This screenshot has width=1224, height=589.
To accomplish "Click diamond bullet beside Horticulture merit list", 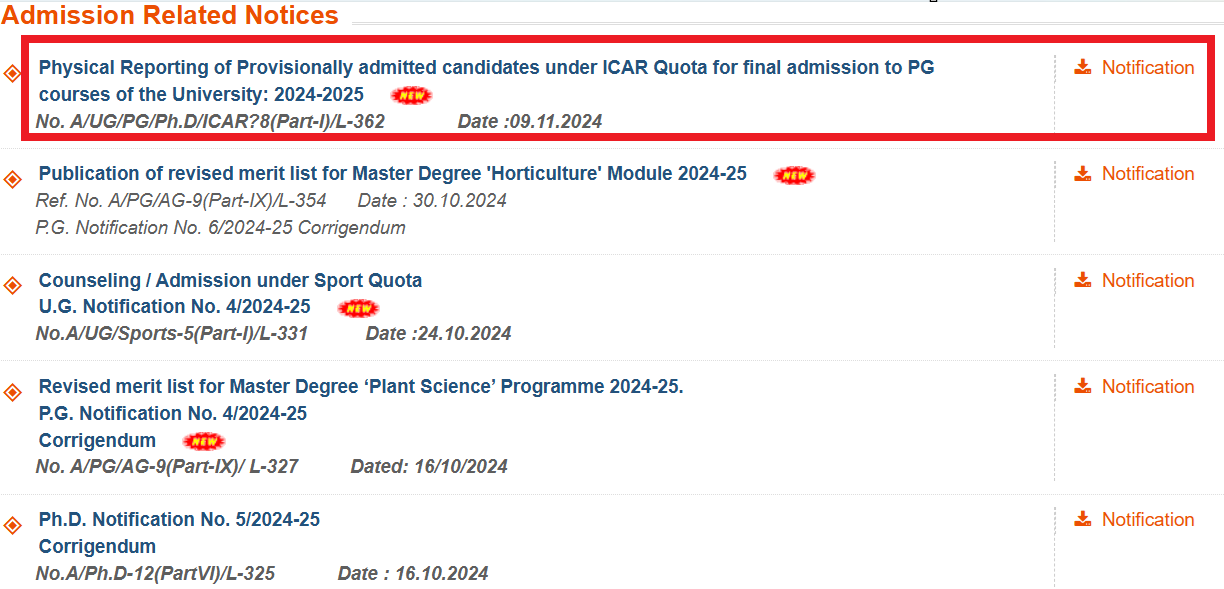I will (13, 179).
